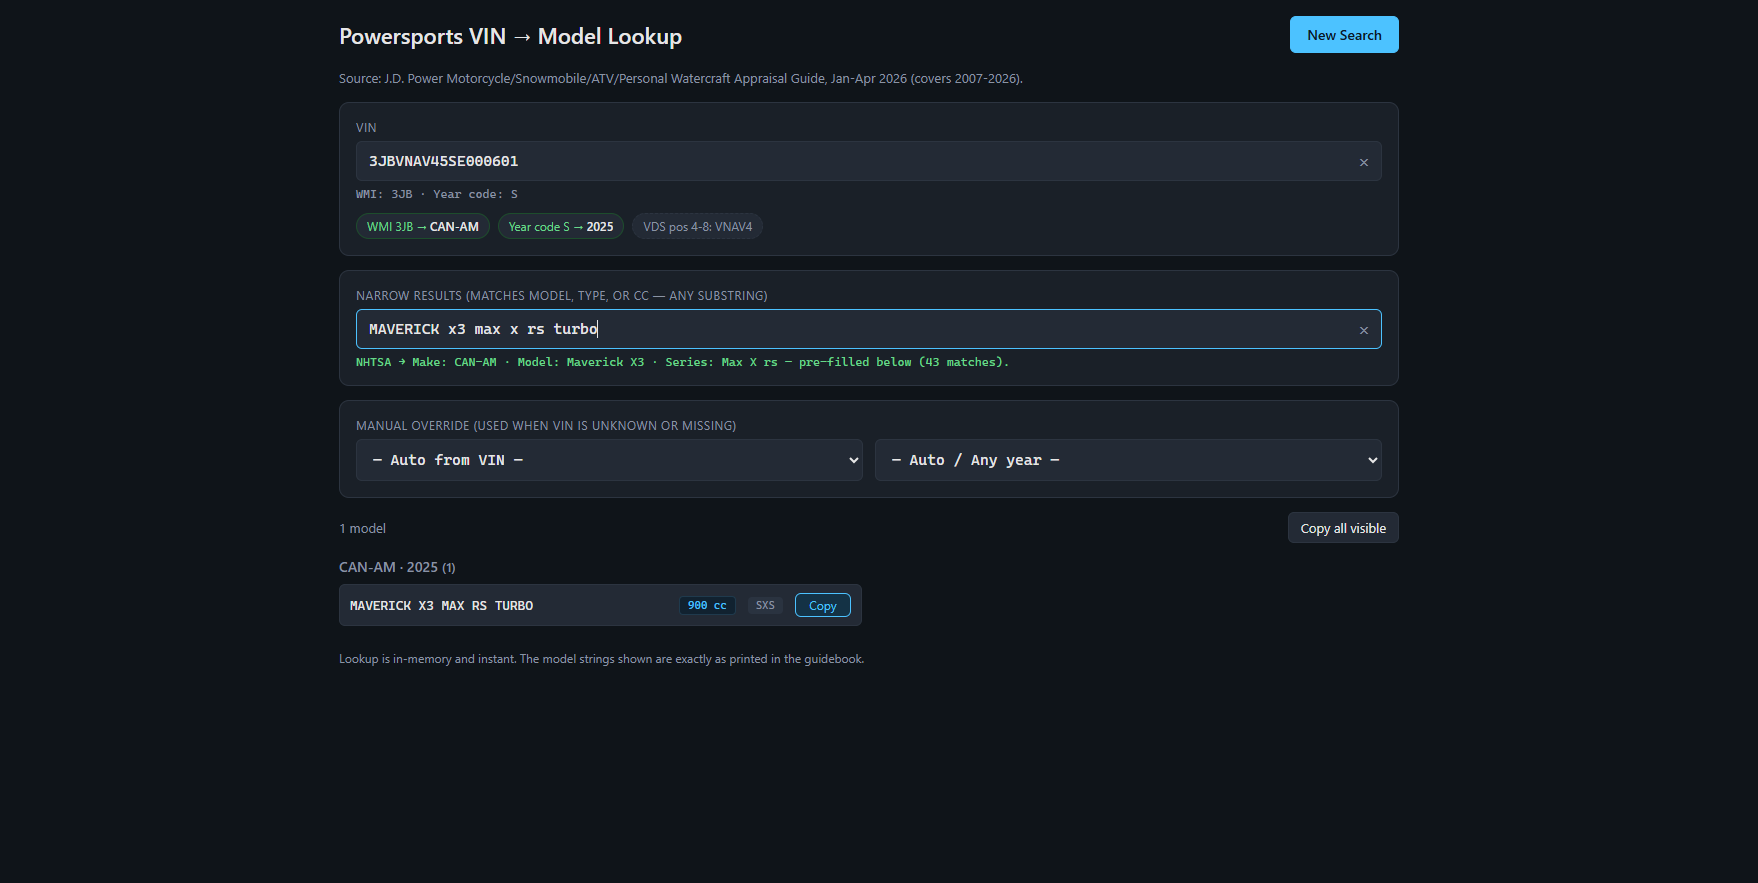Click the 1 model count text

(362, 528)
